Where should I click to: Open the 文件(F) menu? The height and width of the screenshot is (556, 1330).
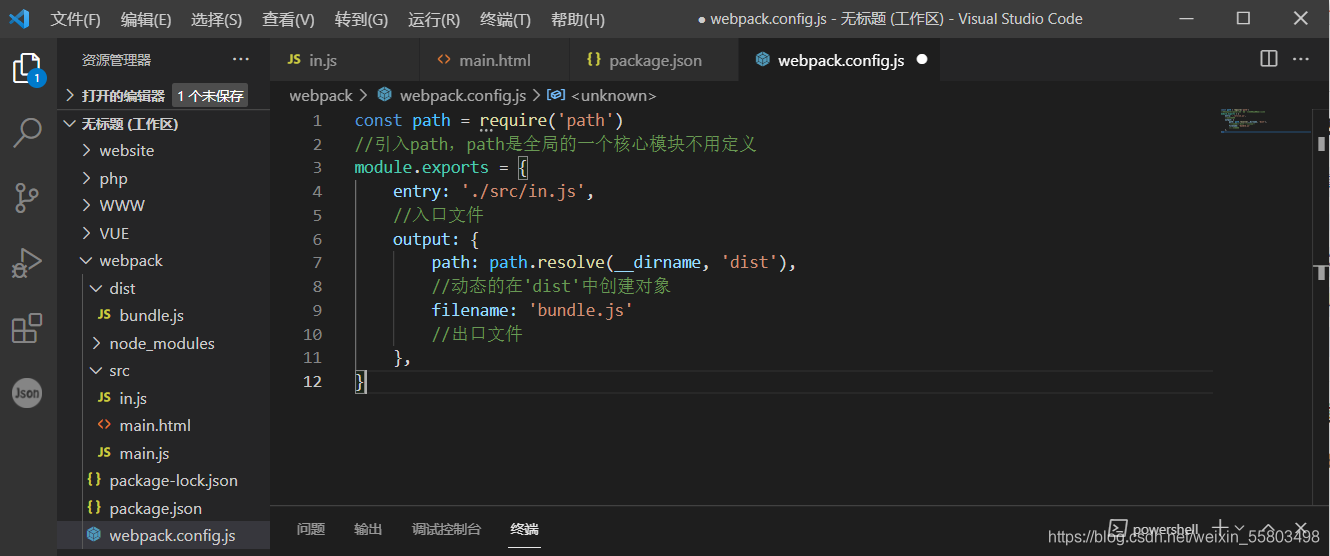click(x=76, y=19)
